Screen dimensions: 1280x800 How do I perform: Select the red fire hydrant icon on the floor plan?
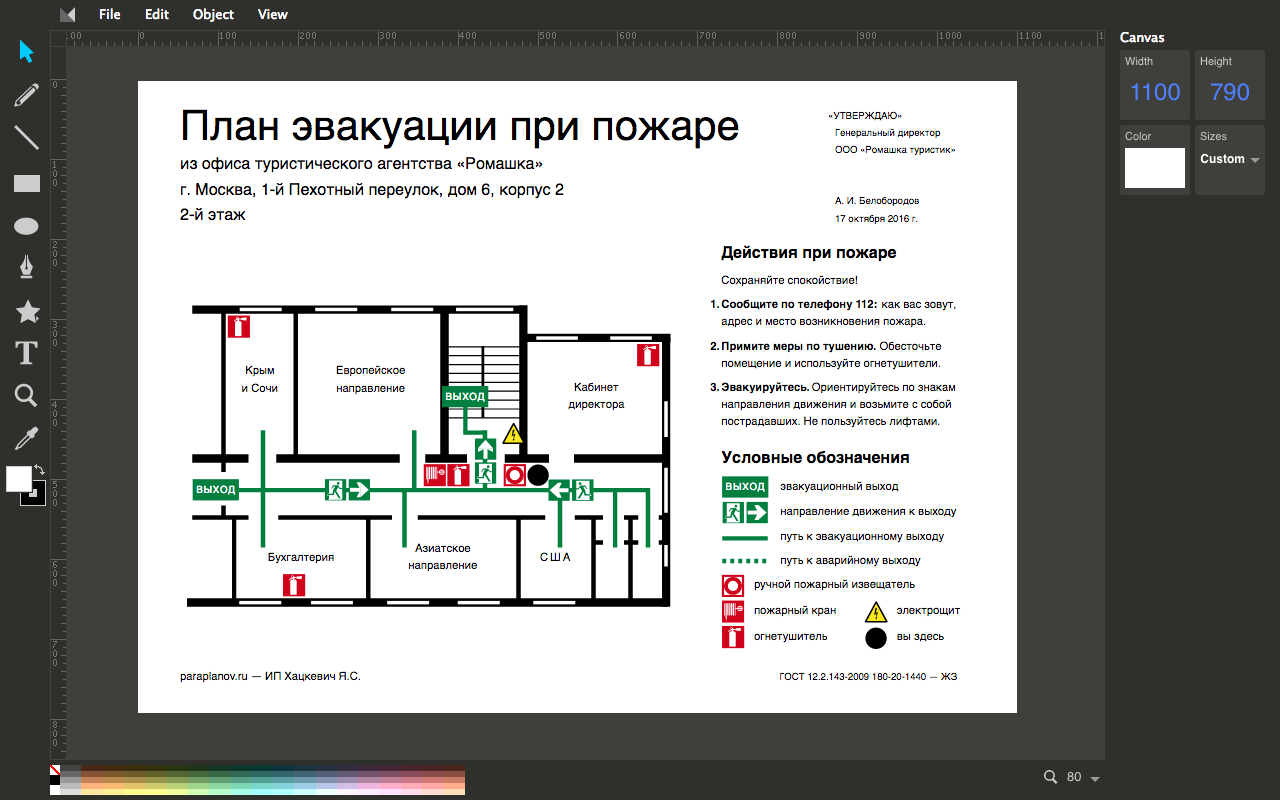tap(435, 474)
